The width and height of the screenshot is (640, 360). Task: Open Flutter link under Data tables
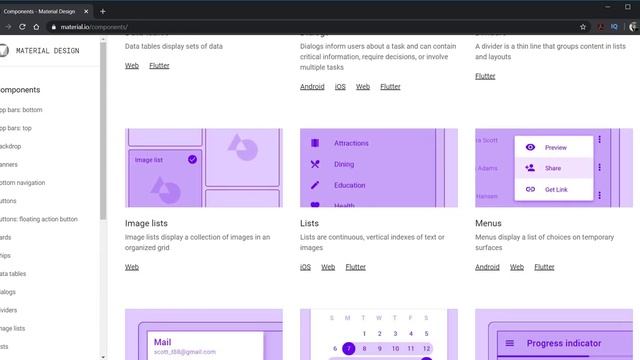pos(159,66)
